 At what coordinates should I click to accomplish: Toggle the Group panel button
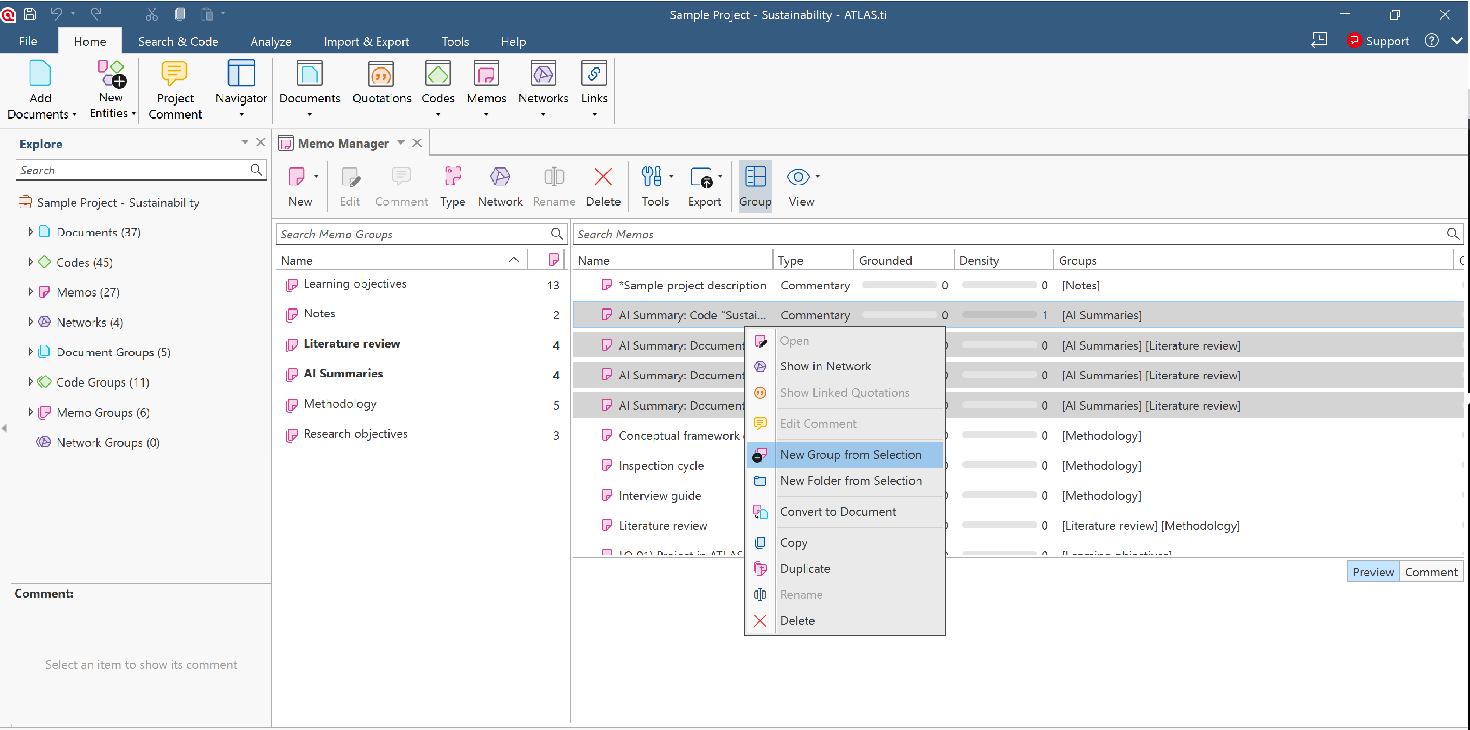[755, 186]
